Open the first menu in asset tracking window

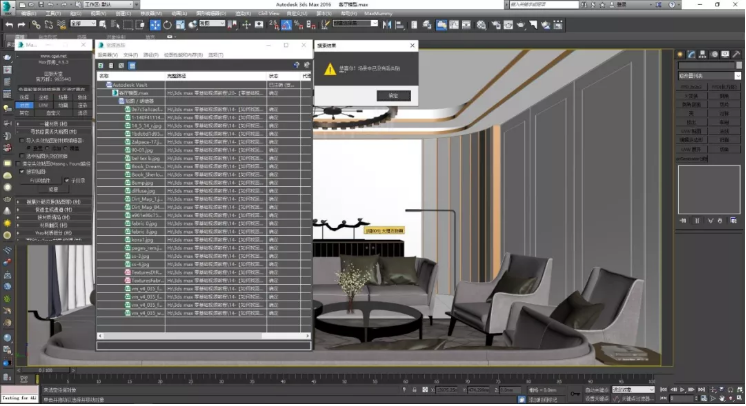(107, 54)
